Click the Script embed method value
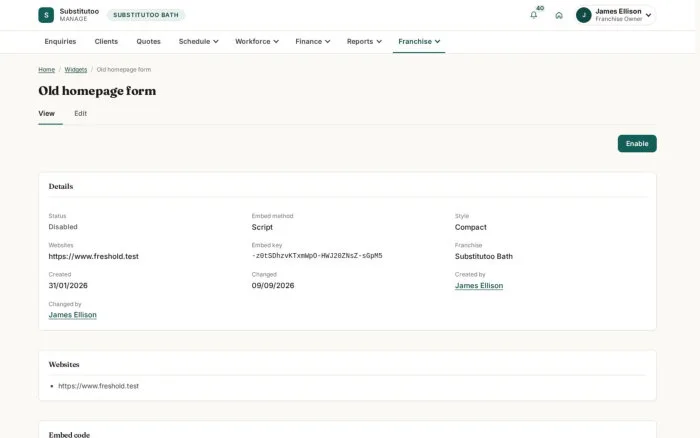 point(262,227)
